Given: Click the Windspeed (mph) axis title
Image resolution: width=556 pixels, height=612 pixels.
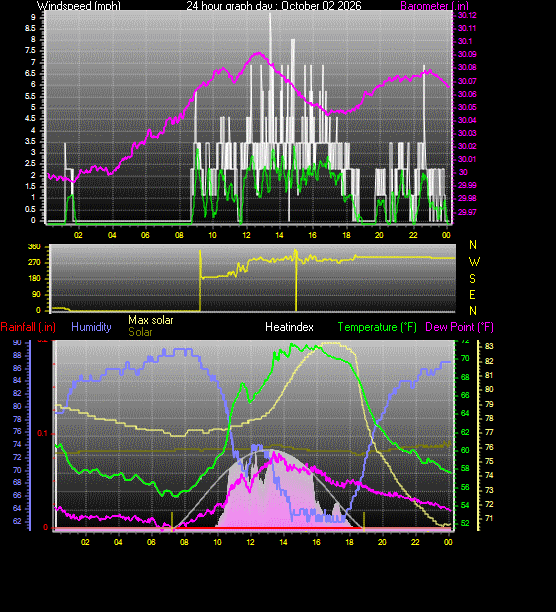Looking at the screenshot, I should (78, 5).
